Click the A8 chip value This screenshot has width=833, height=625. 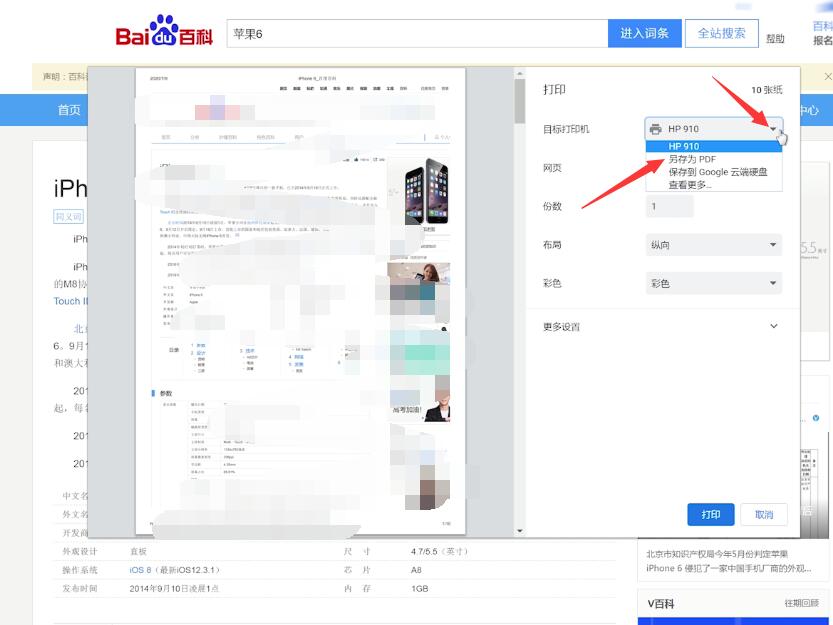pos(416,570)
